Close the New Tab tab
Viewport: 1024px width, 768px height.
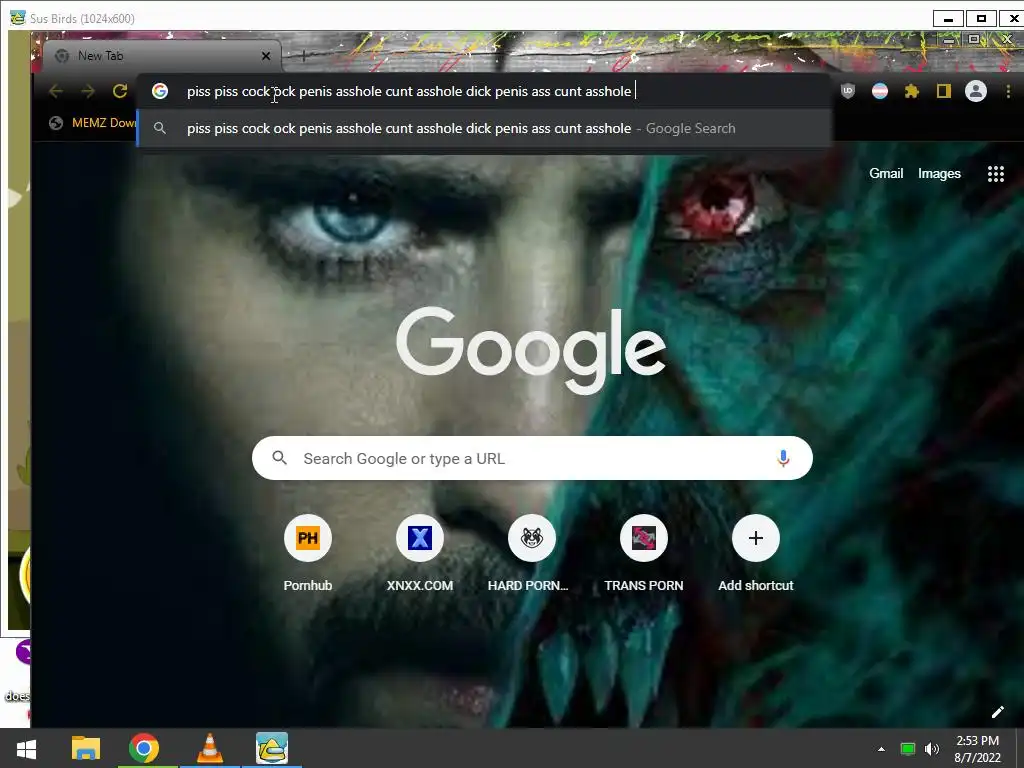266,56
